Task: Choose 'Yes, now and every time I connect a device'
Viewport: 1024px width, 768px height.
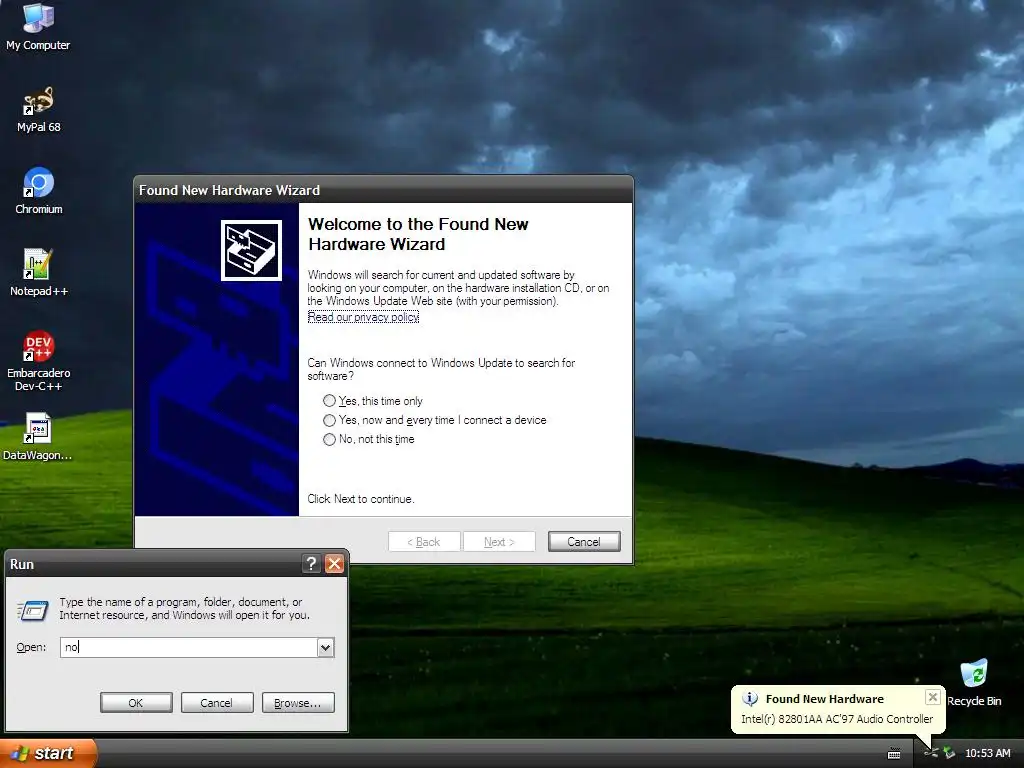Action: [434, 420]
